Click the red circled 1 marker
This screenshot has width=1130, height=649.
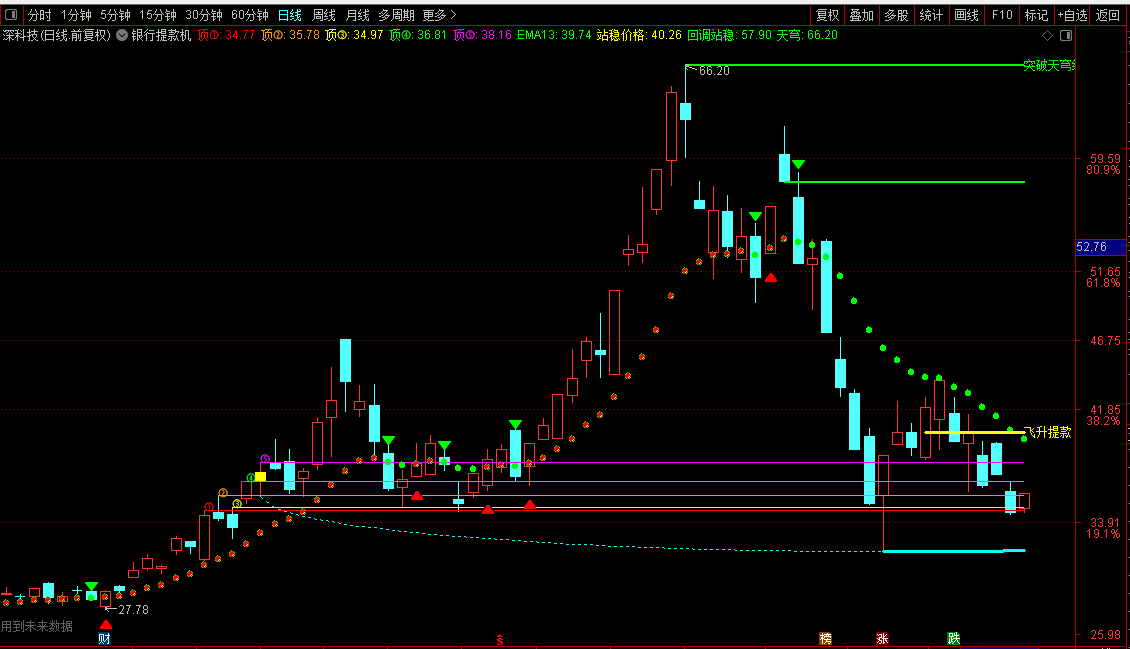(209, 507)
